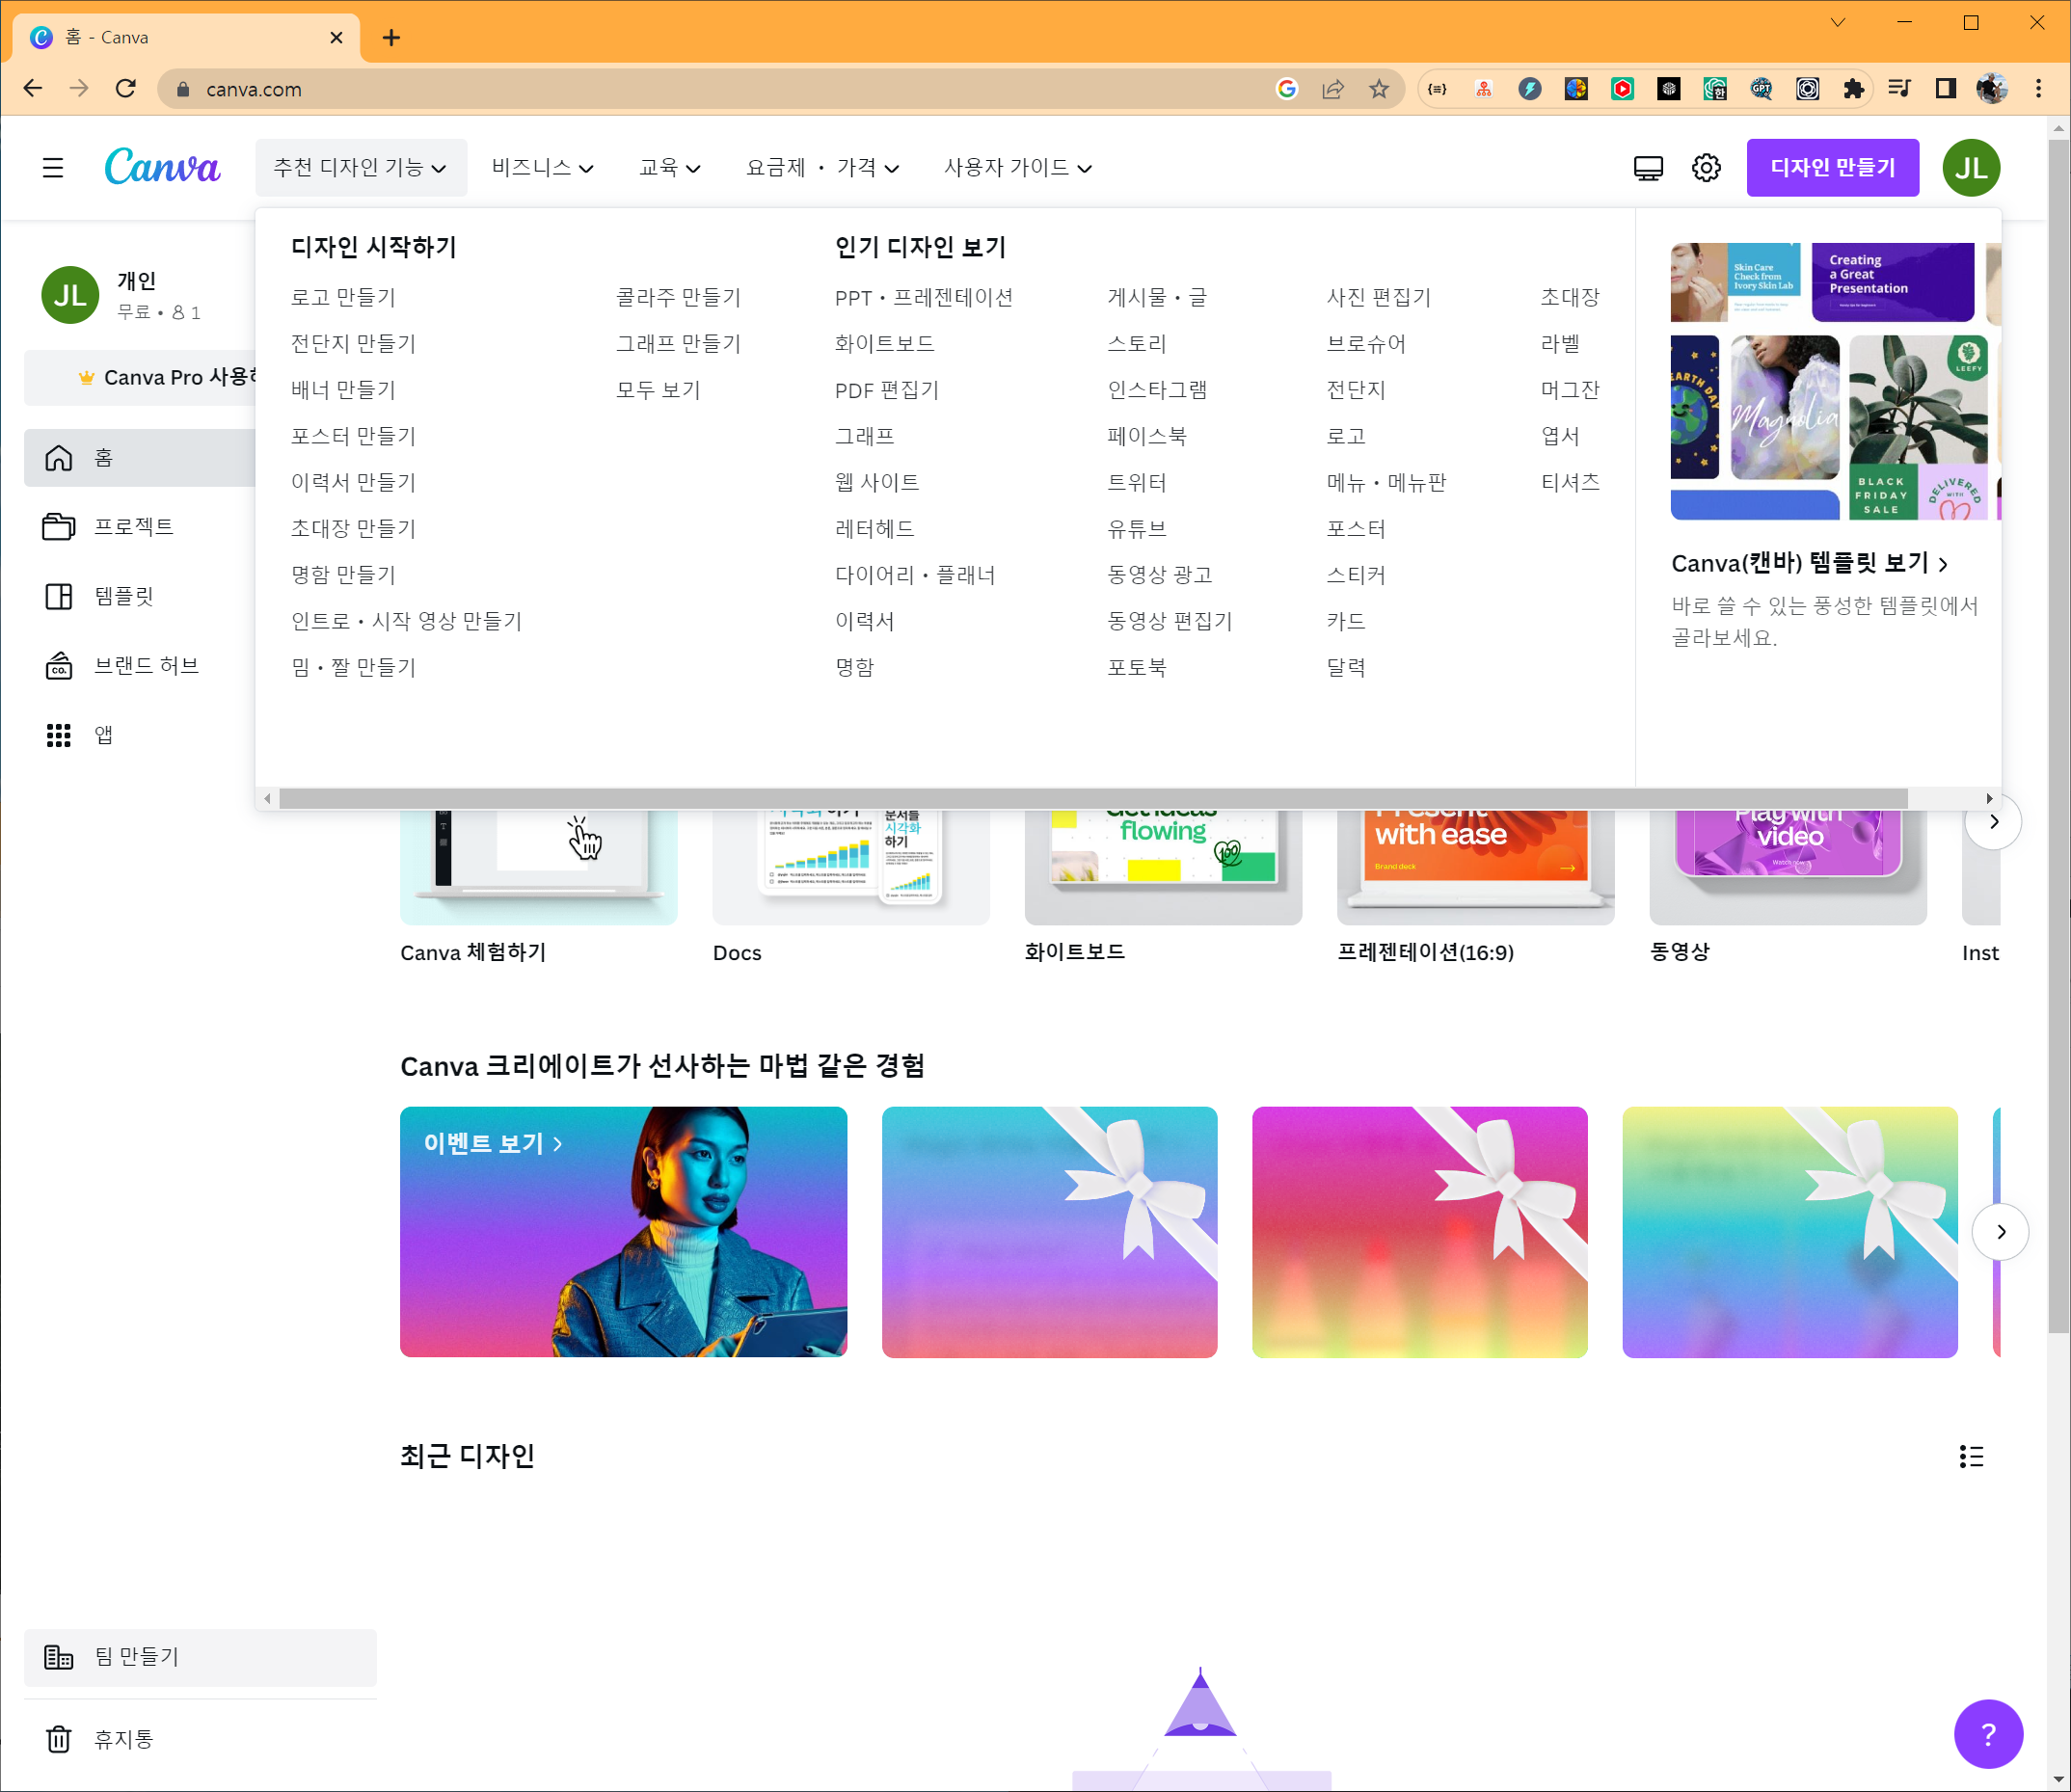Select 로고 만들기 from menu
The width and height of the screenshot is (2071, 1792).
(x=343, y=298)
